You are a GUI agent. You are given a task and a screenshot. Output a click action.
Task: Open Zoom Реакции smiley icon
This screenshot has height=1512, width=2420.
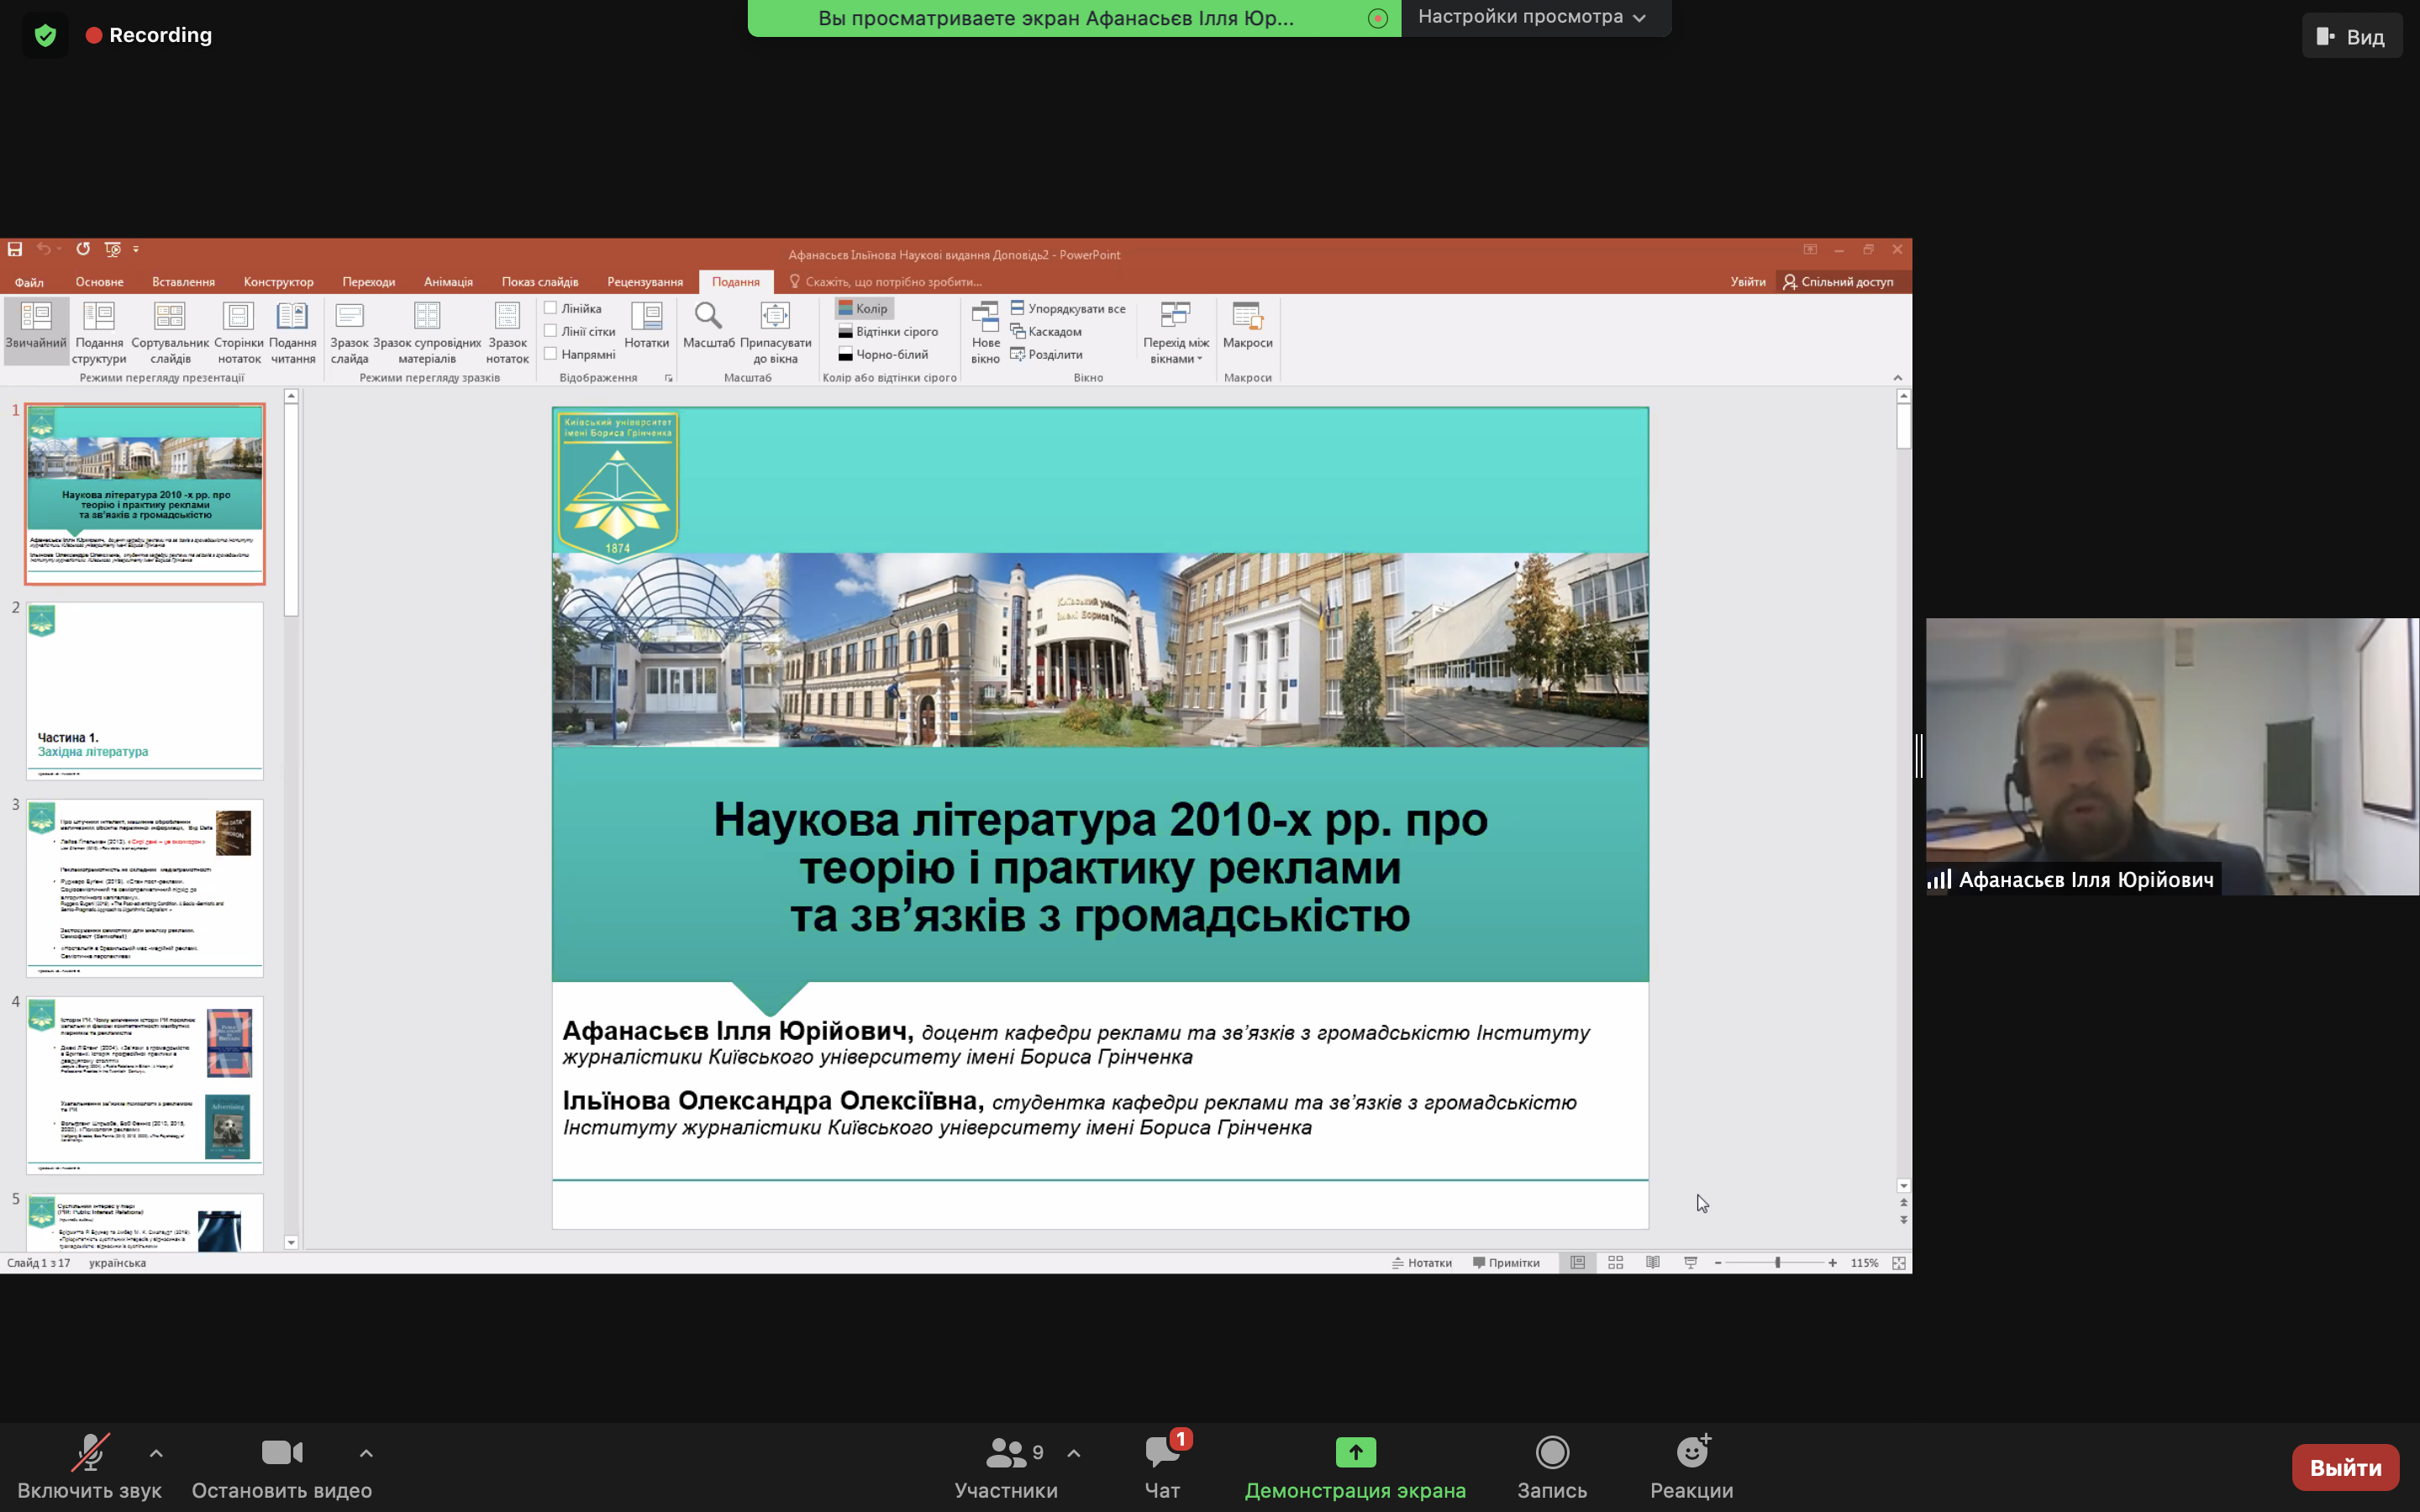pyautogui.click(x=1692, y=1453)
